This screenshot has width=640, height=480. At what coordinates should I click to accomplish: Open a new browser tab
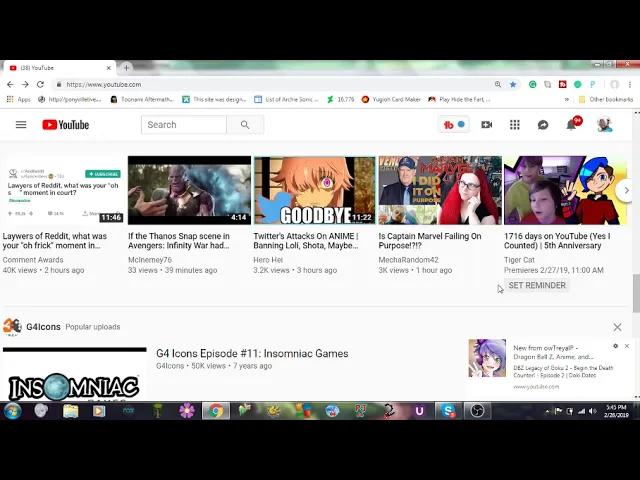[x=127, y=68]
